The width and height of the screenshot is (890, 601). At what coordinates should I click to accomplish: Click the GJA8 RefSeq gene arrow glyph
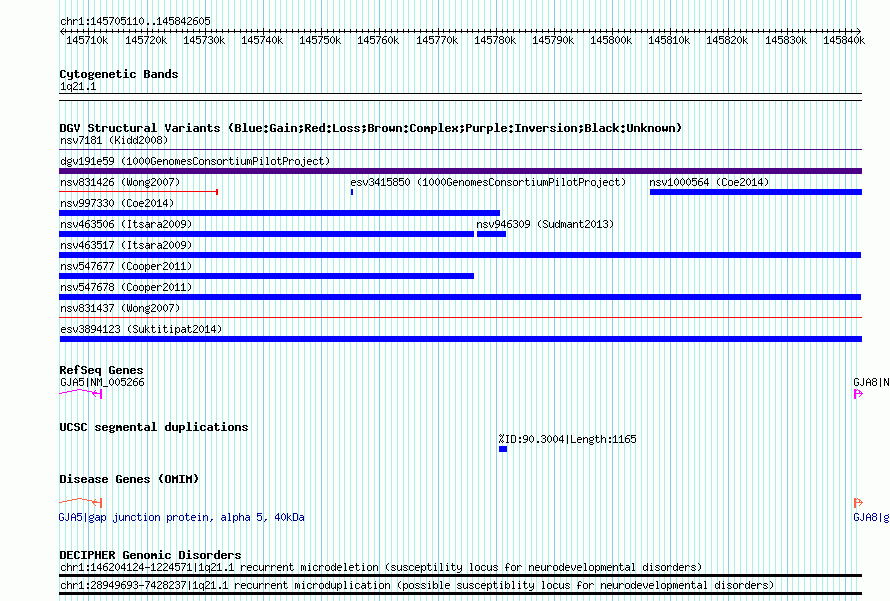click(858, 393)
